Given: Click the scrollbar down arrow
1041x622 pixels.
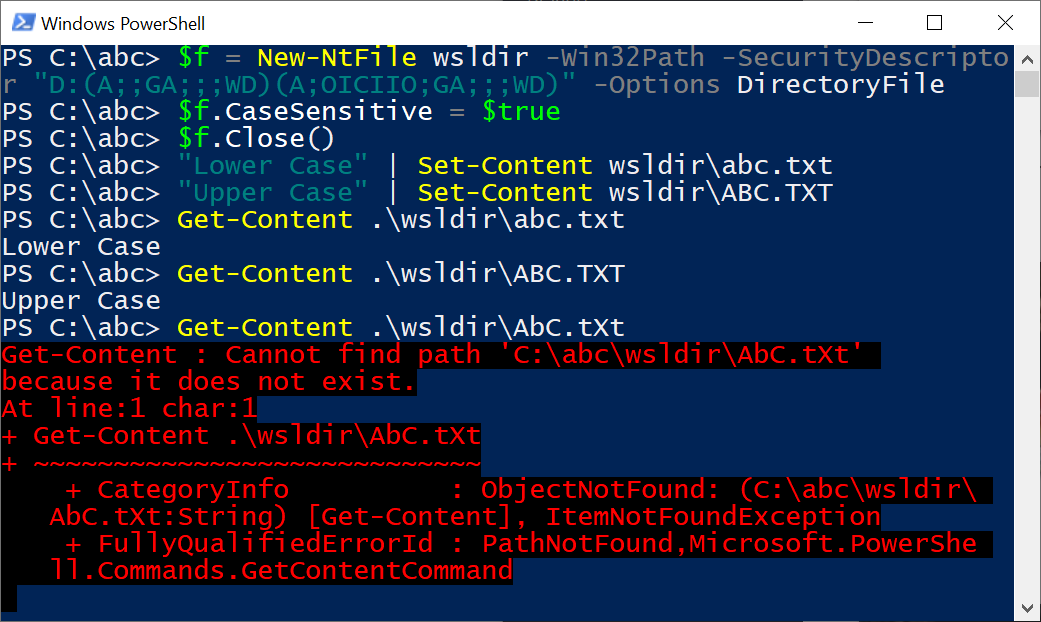Looking at the screenshot, I should point(1027,607).
